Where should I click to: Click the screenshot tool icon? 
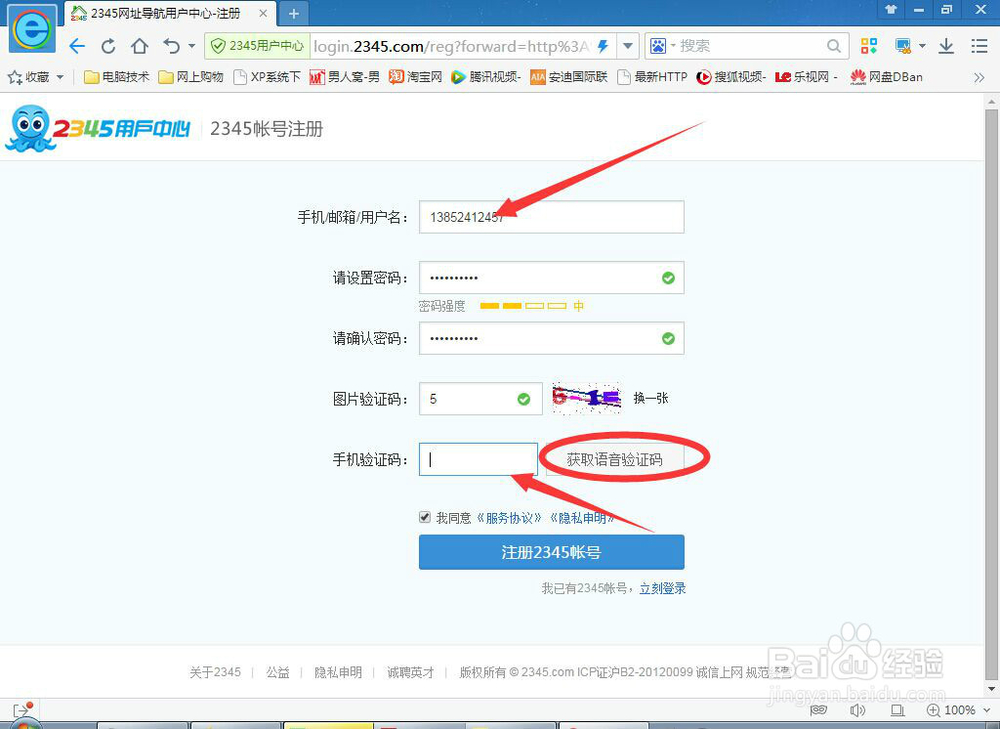[903, 46]
